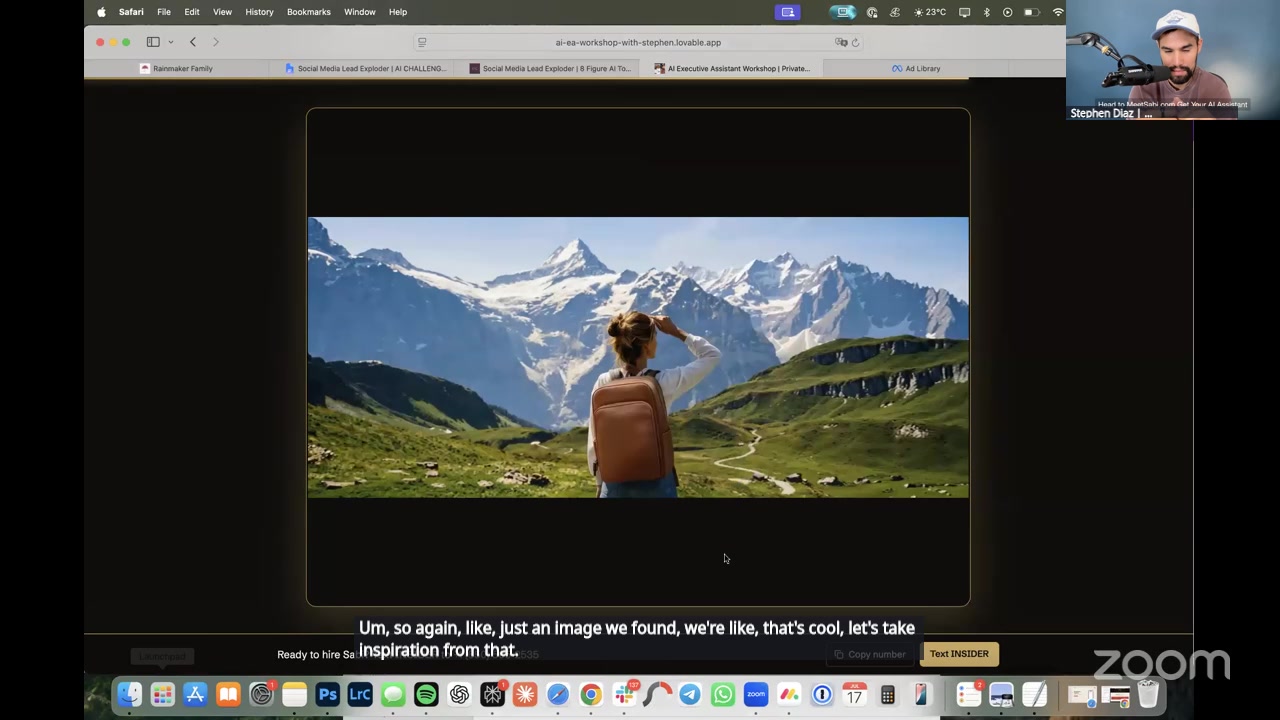Open the View menu
1280x720 pixels.
click(222, 12)
